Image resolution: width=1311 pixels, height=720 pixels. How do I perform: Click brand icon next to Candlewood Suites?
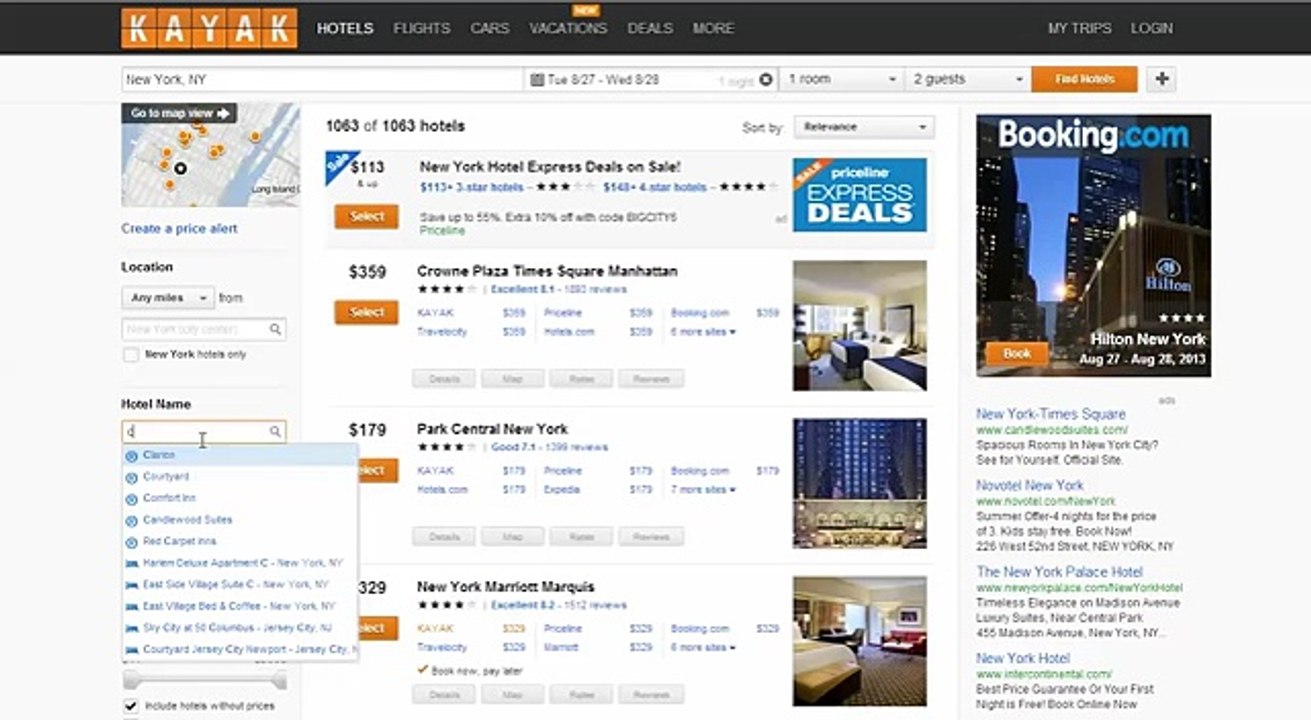pos(131,520)
